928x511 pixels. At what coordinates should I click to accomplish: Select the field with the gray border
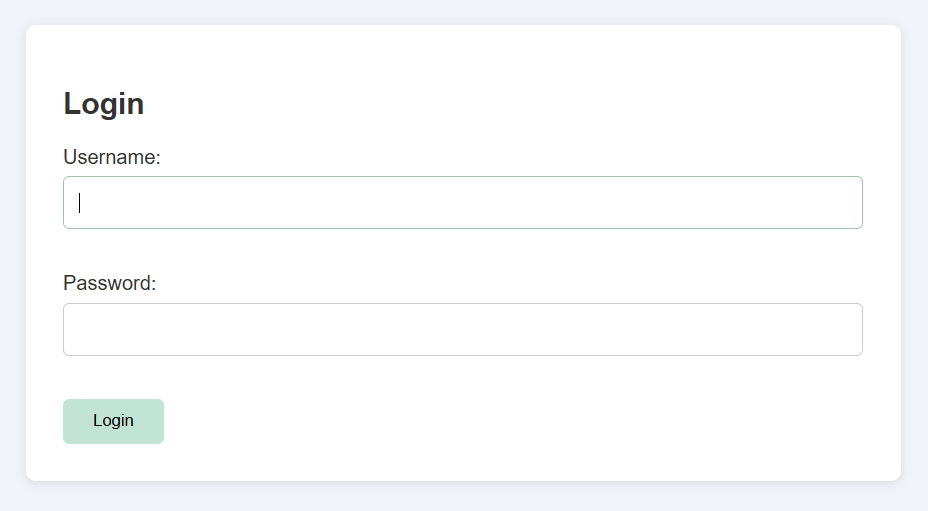click(462, 330)
